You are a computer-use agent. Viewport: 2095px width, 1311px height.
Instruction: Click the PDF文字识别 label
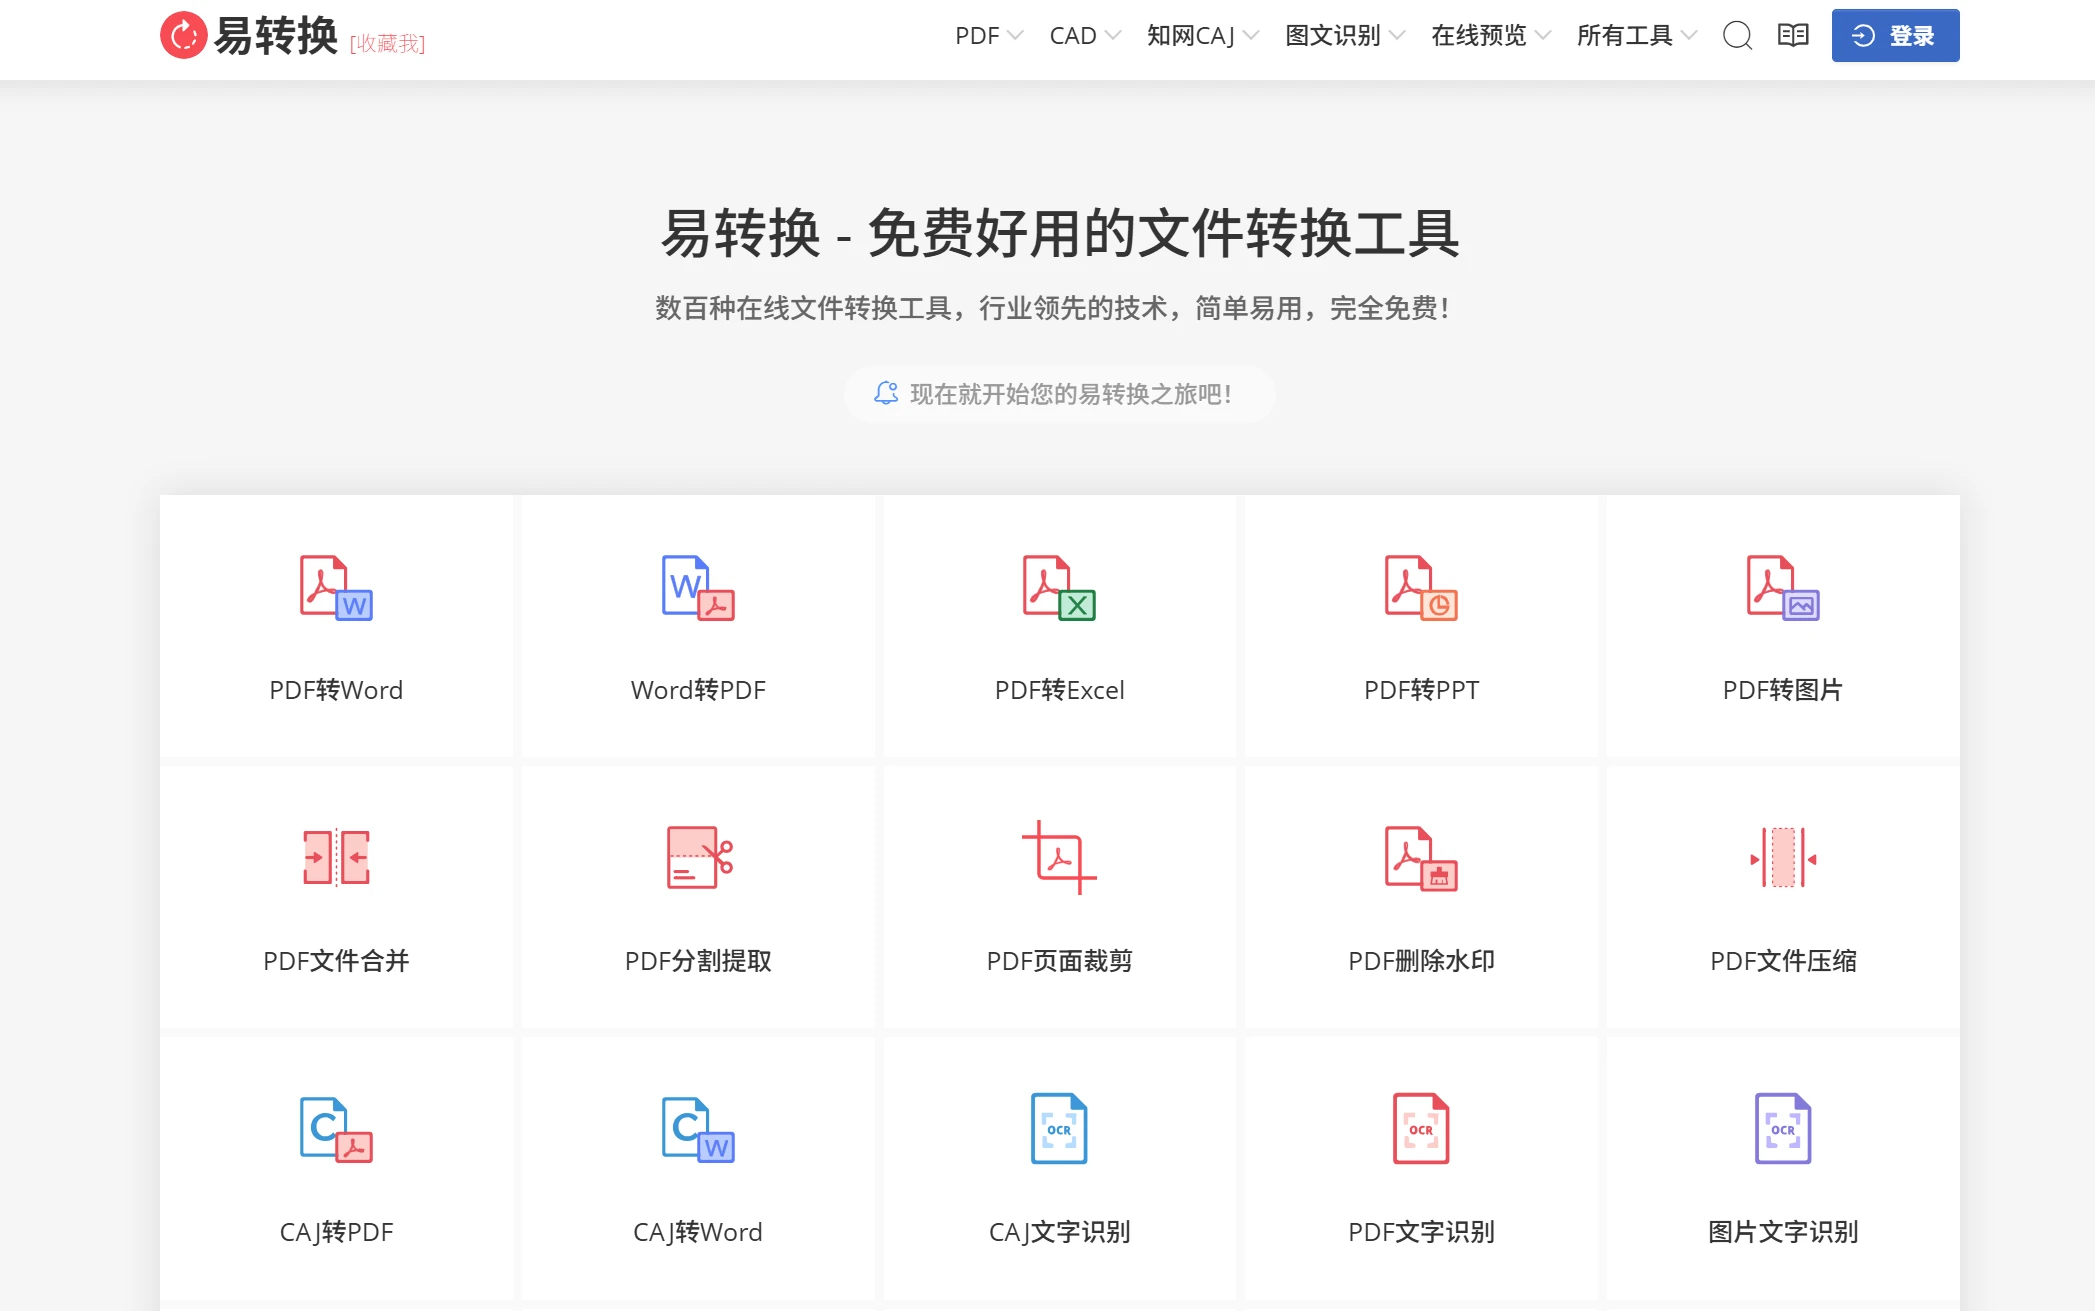1421,1232
